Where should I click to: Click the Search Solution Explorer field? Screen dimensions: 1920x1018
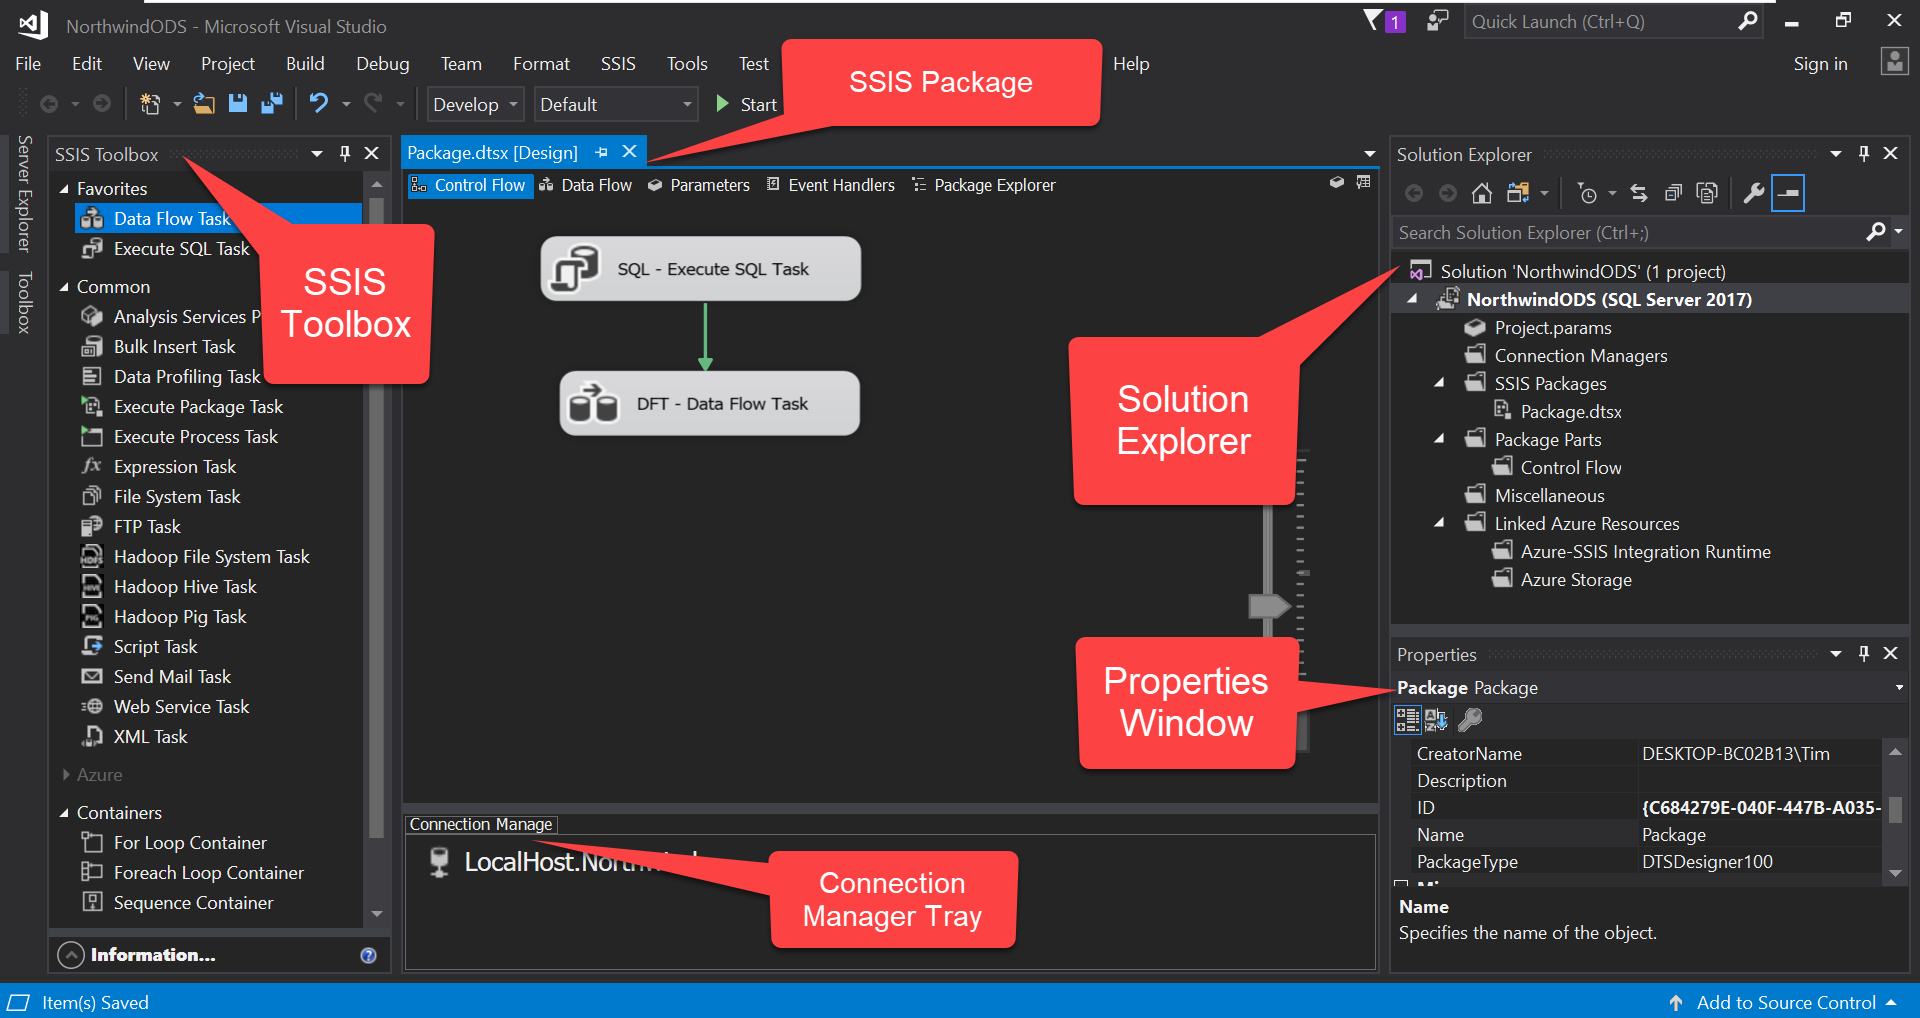1628,232
